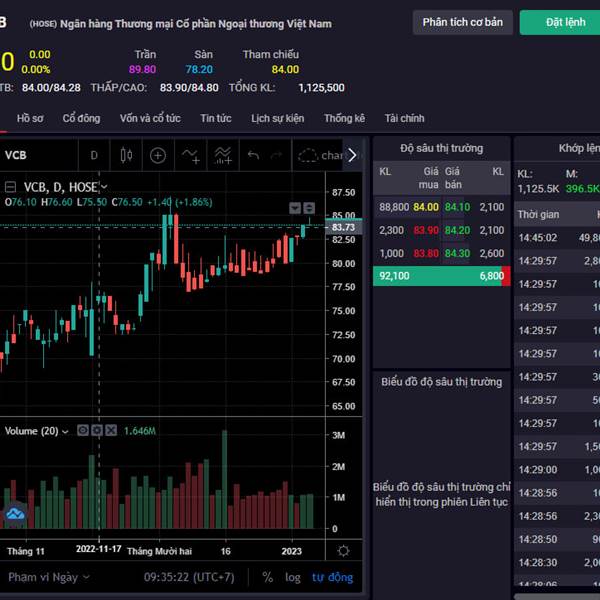The image size is (600, 600).
Task: Open the Volume indicator settings gear
Action: pos(97,430)
